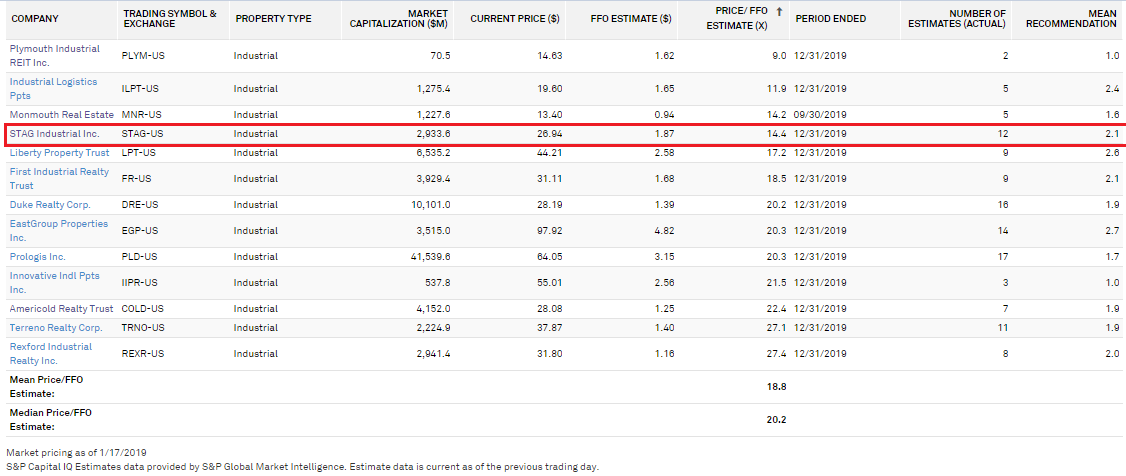
Task: Click the 2.7 mean recommendation for EastGroup
Action: 1112,230
